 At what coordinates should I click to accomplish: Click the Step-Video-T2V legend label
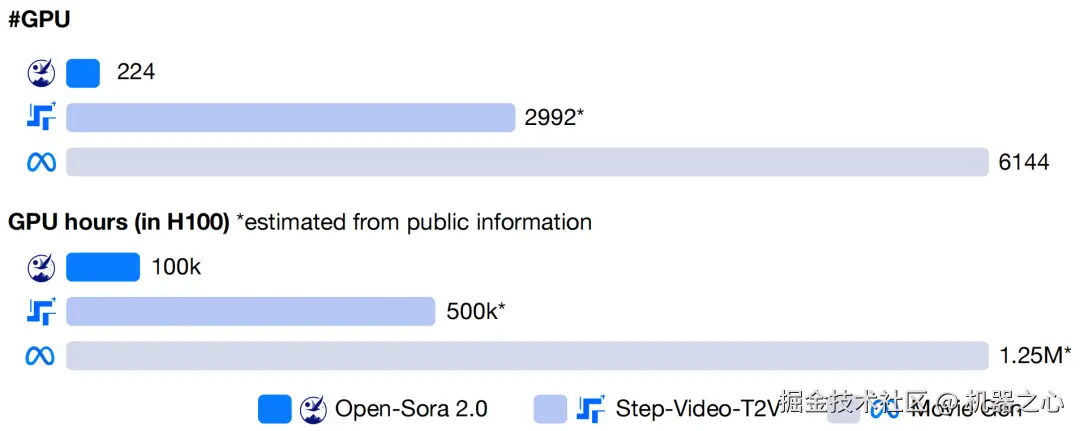(x=697, y=409)
